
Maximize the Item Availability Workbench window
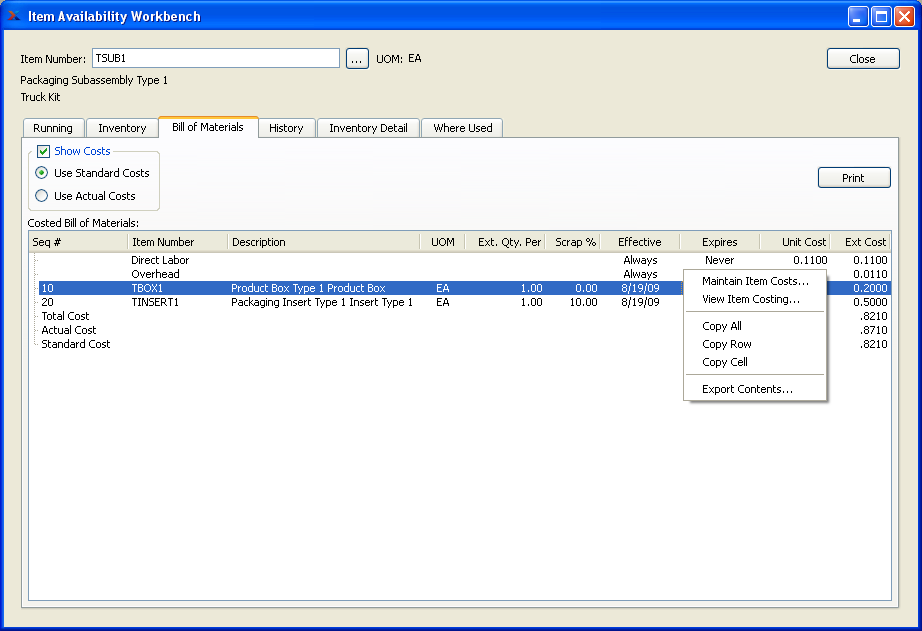point(881,16)
